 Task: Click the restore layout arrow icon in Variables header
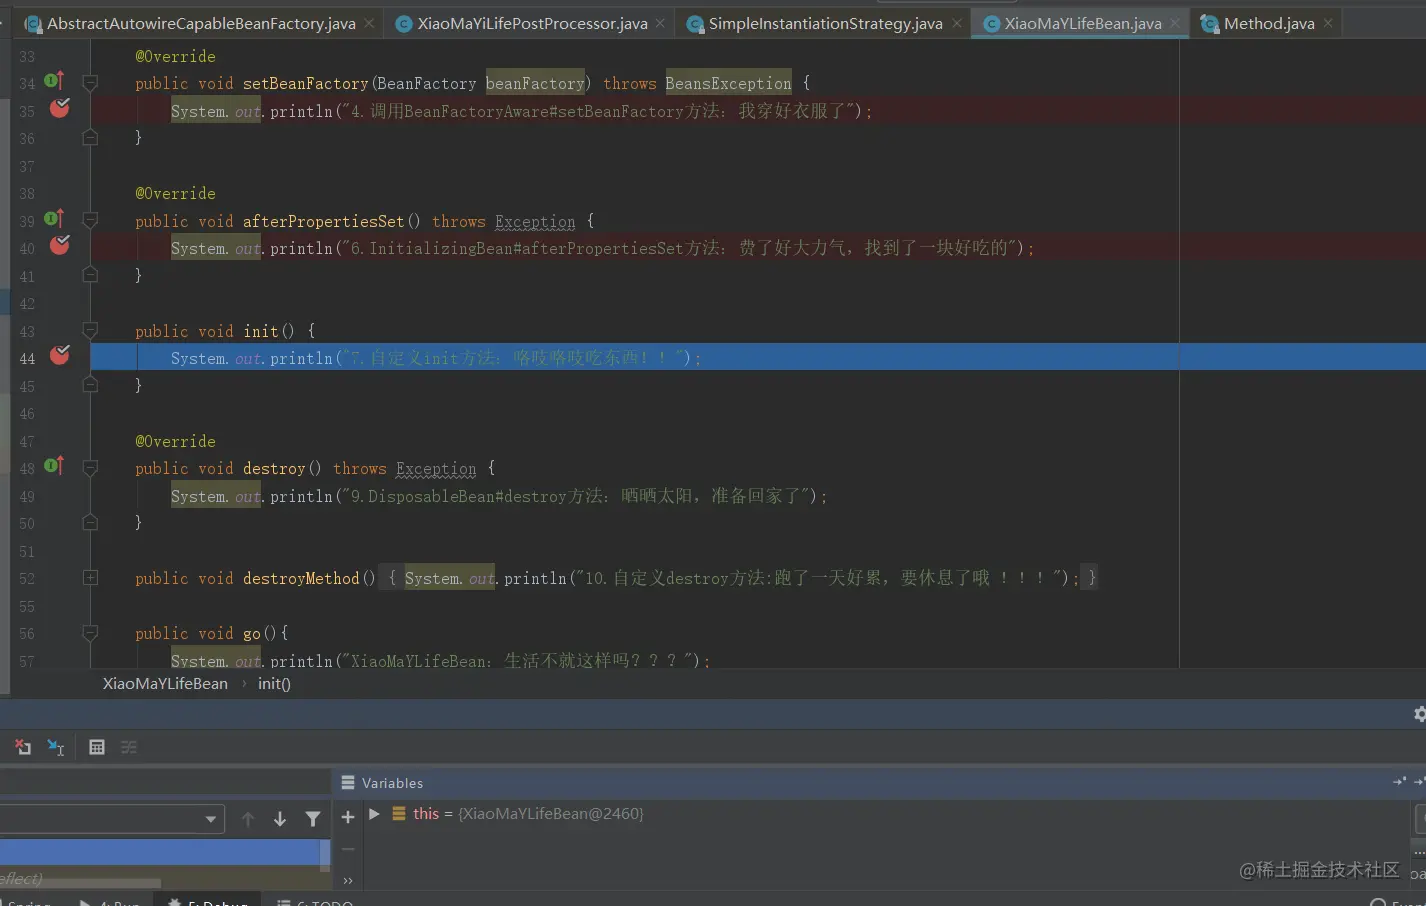(1399, 782)
